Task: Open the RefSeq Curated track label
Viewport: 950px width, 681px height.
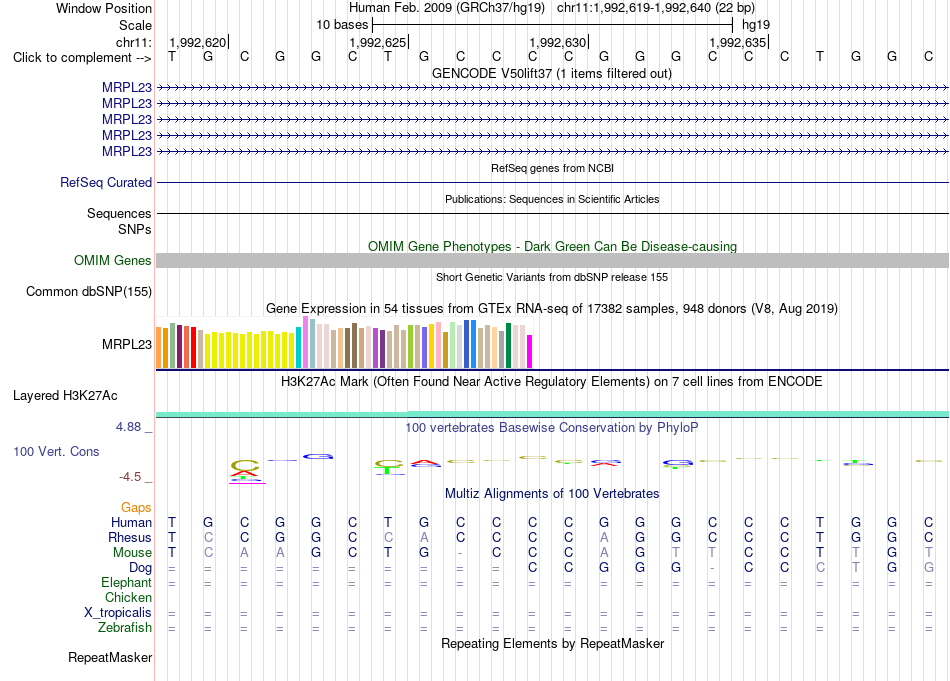Action: point(106,182)
